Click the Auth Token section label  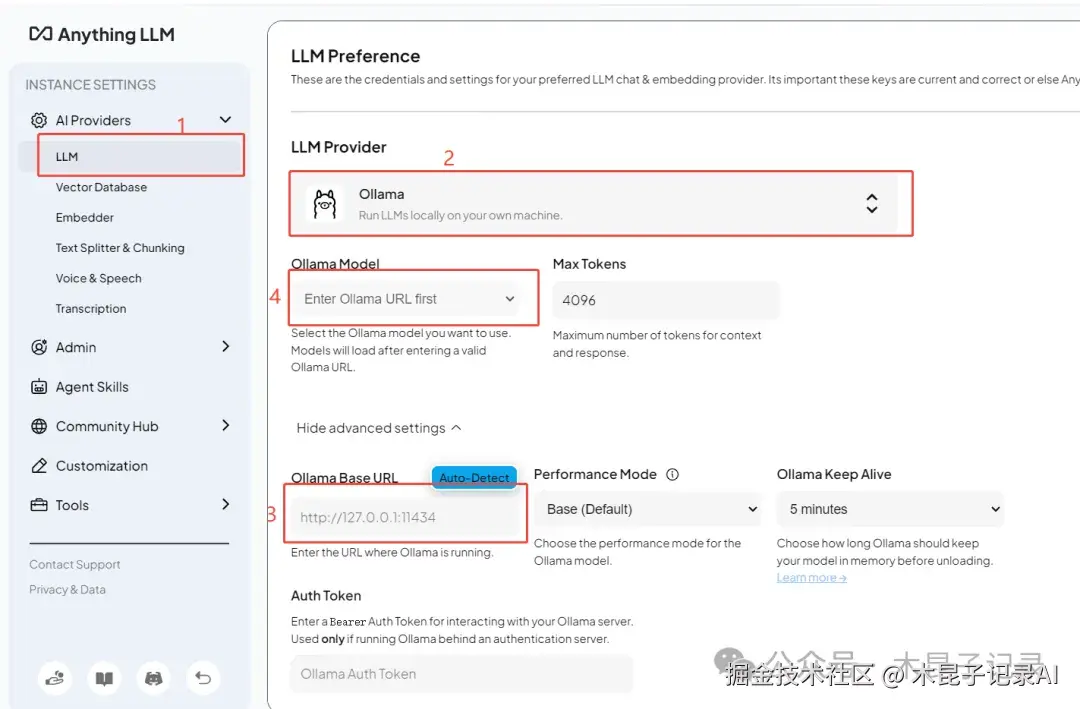(x=326, y=595)
